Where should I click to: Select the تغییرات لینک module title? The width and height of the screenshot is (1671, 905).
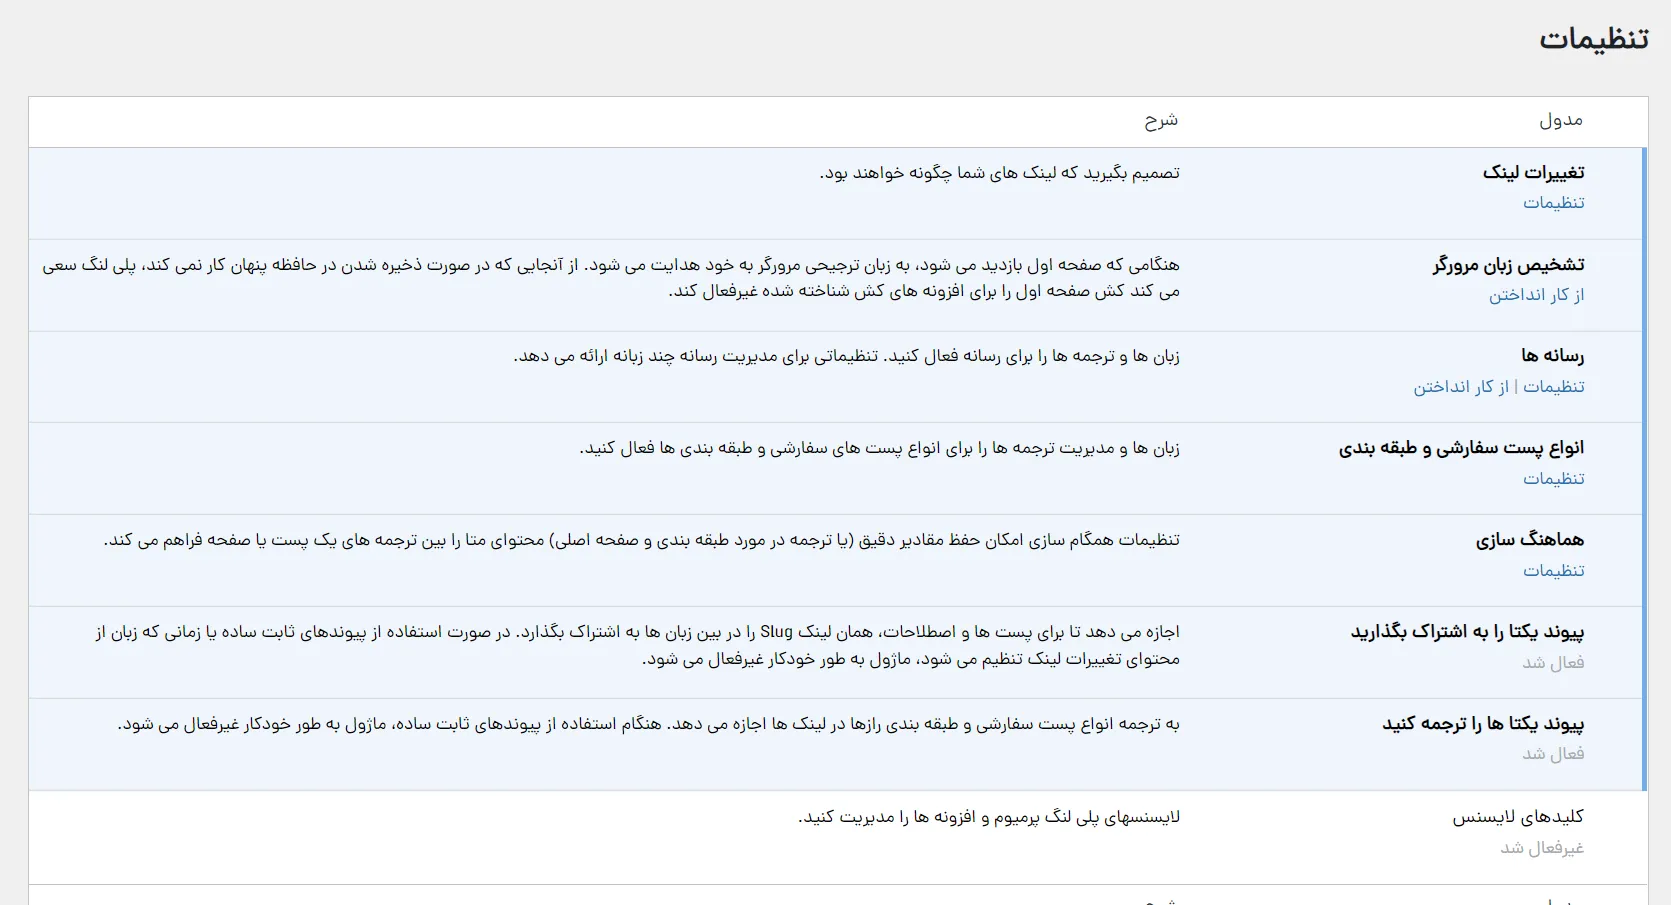[1533, 172]
